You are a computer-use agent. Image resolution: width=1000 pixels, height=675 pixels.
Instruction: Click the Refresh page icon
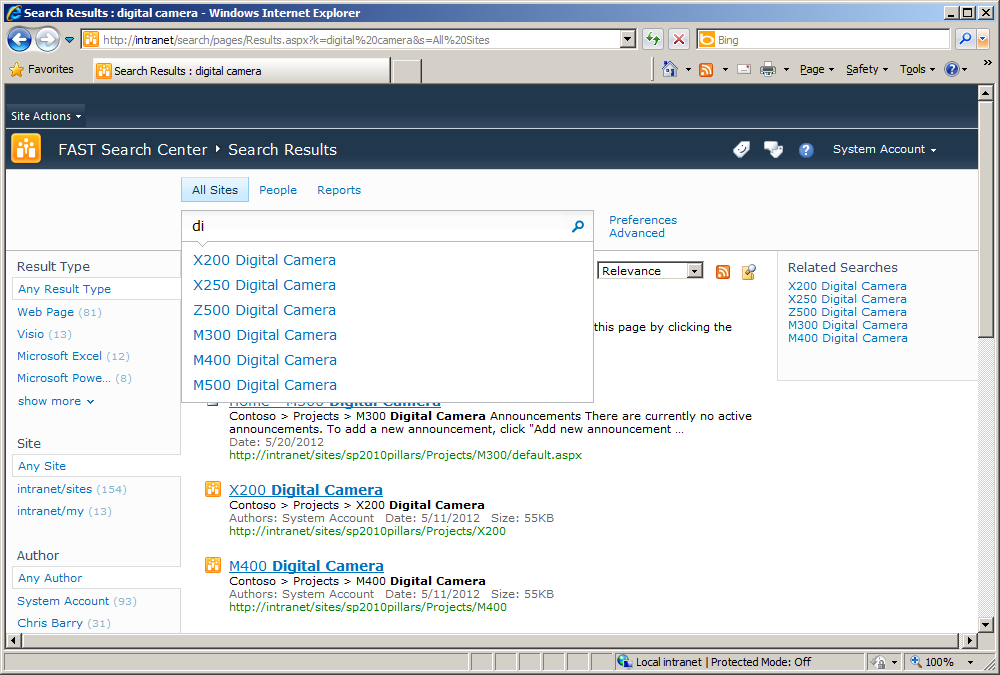[652, 40]
